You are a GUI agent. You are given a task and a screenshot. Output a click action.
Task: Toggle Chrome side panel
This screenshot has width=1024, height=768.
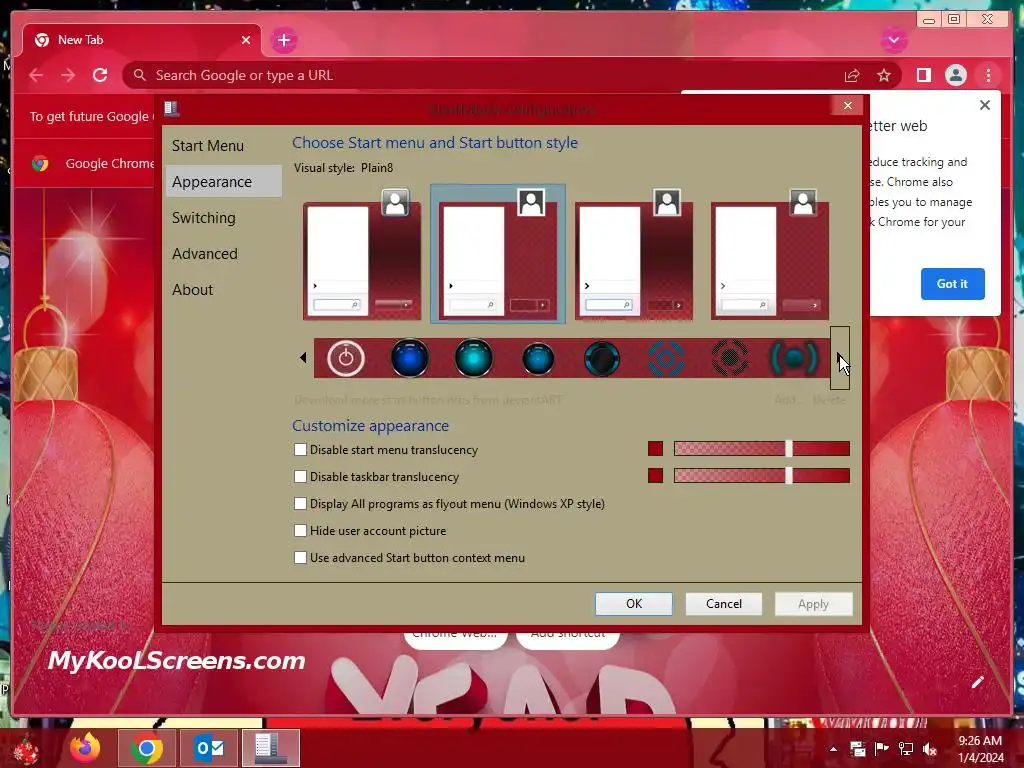tap(923, 75)
